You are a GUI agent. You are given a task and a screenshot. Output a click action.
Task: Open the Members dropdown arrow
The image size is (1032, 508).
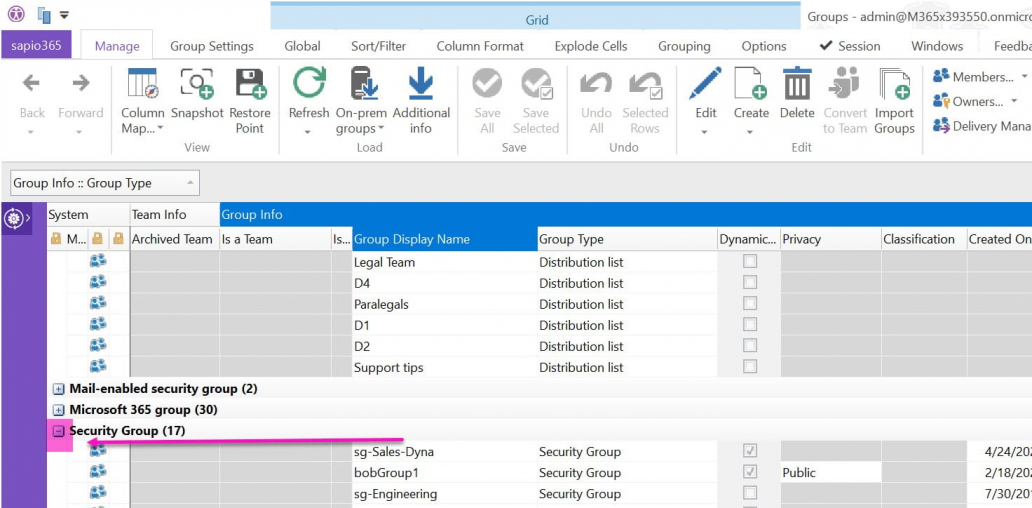pos(1023,77)
